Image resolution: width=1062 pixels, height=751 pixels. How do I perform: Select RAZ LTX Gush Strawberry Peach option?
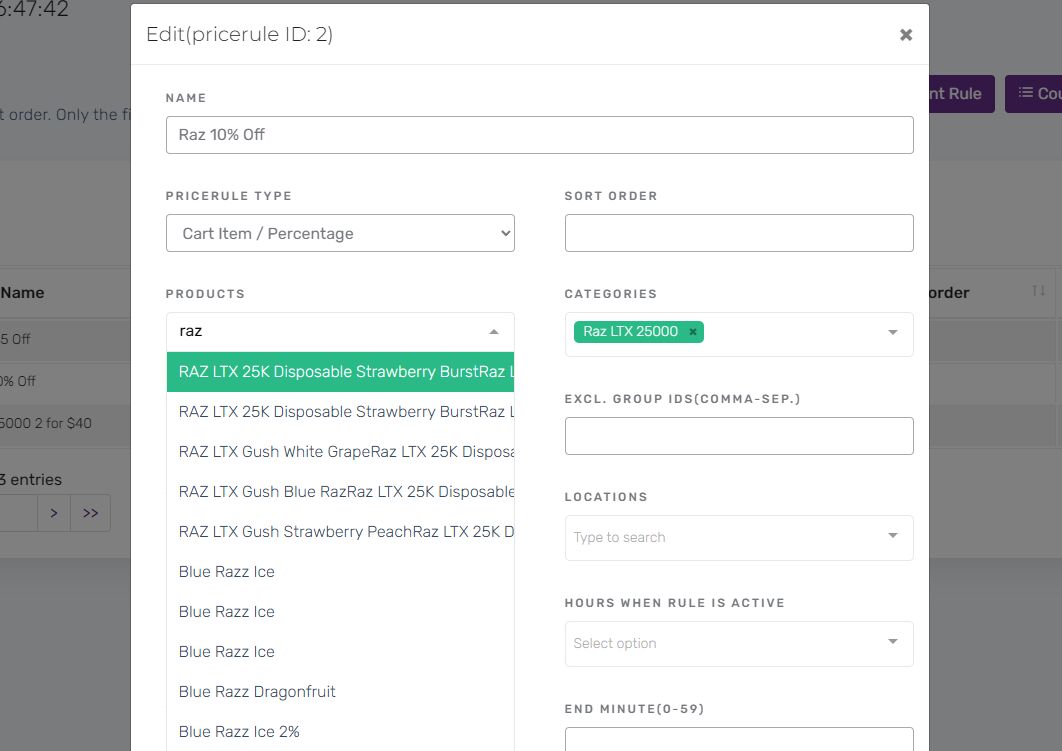[x=340, y=532]
